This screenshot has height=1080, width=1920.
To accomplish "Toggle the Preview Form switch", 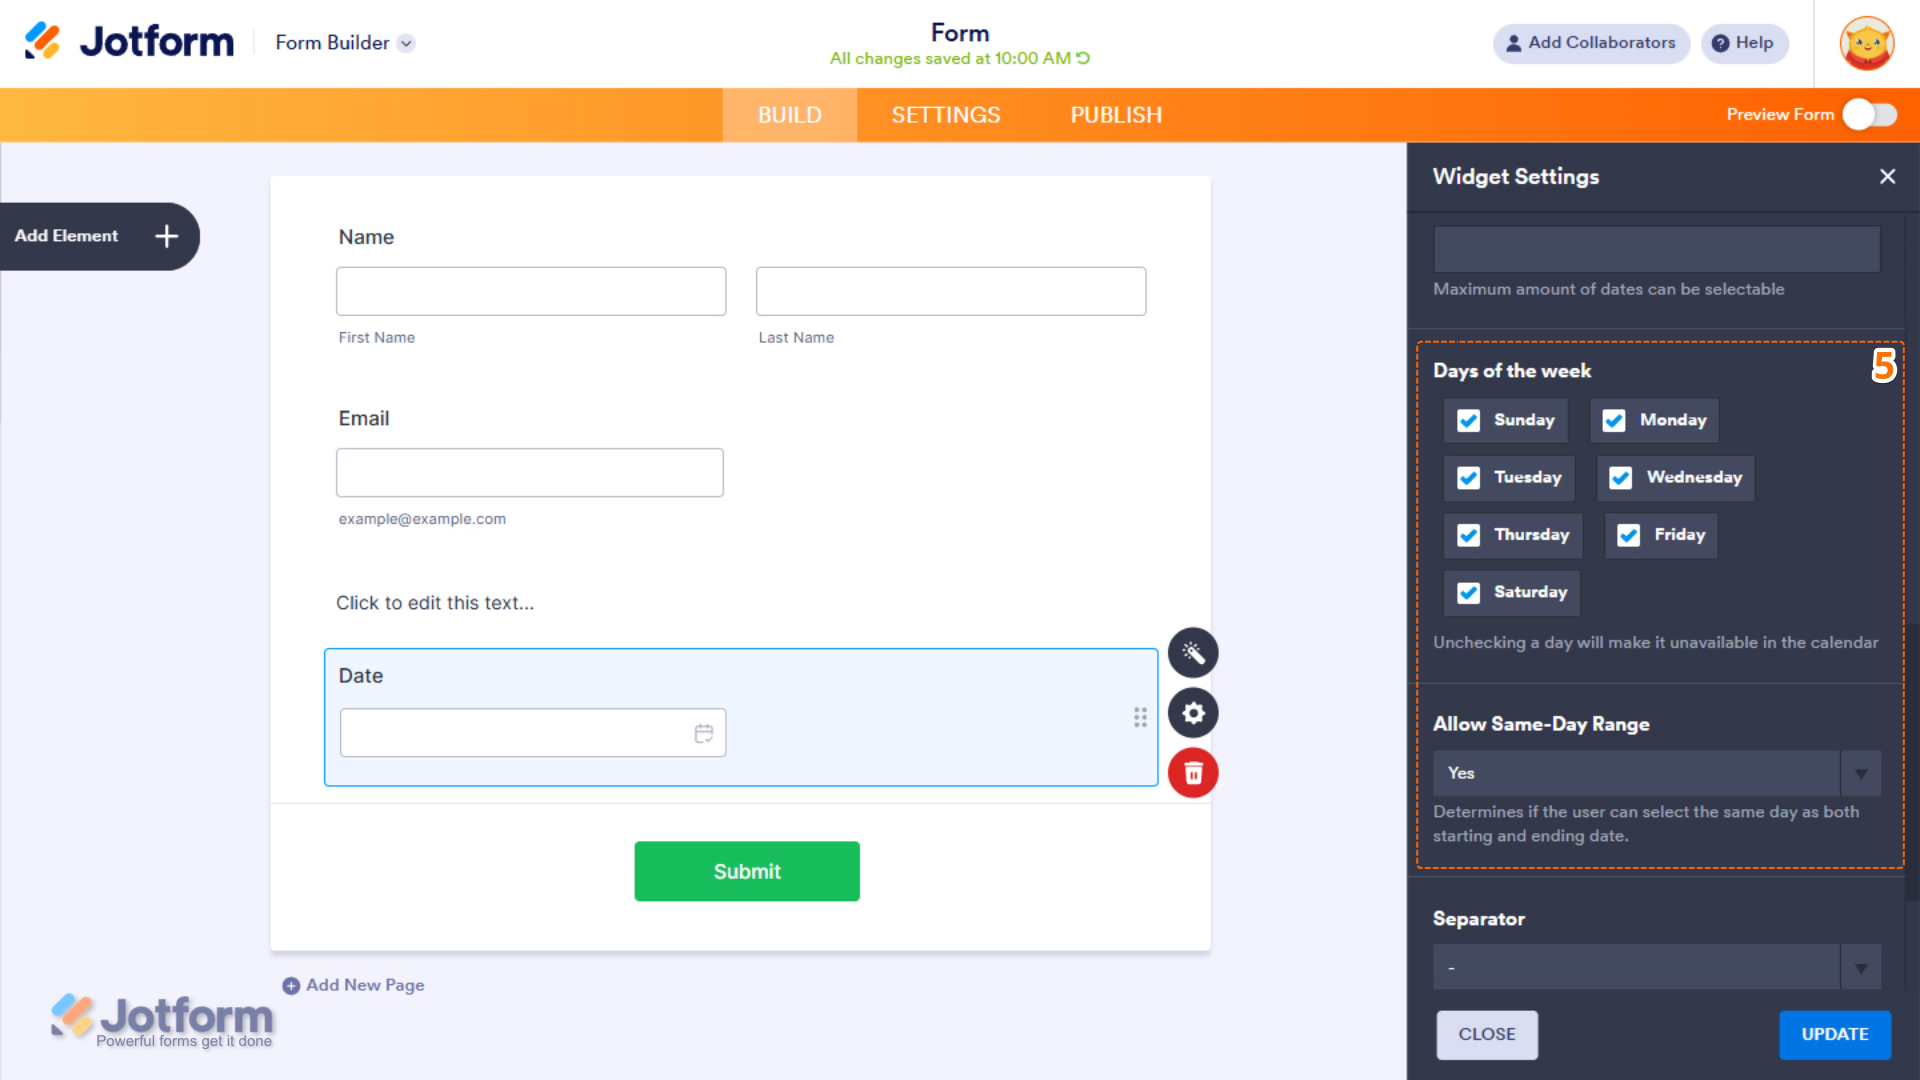I will click(1870, 114).
